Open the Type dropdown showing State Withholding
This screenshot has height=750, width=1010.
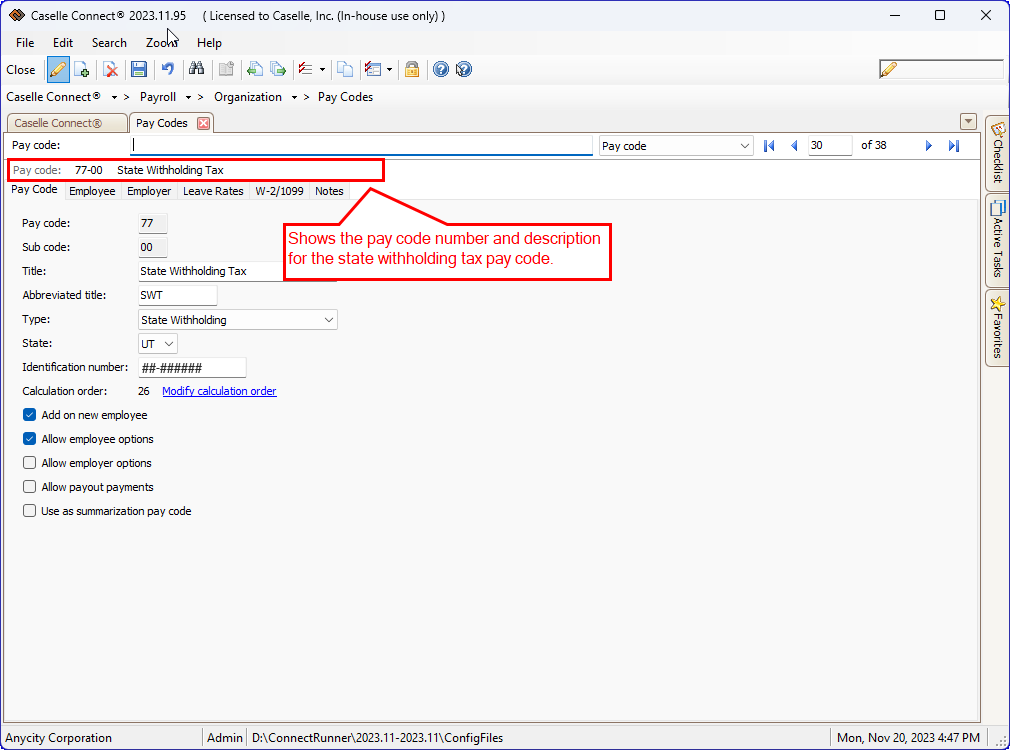point(329,319)
